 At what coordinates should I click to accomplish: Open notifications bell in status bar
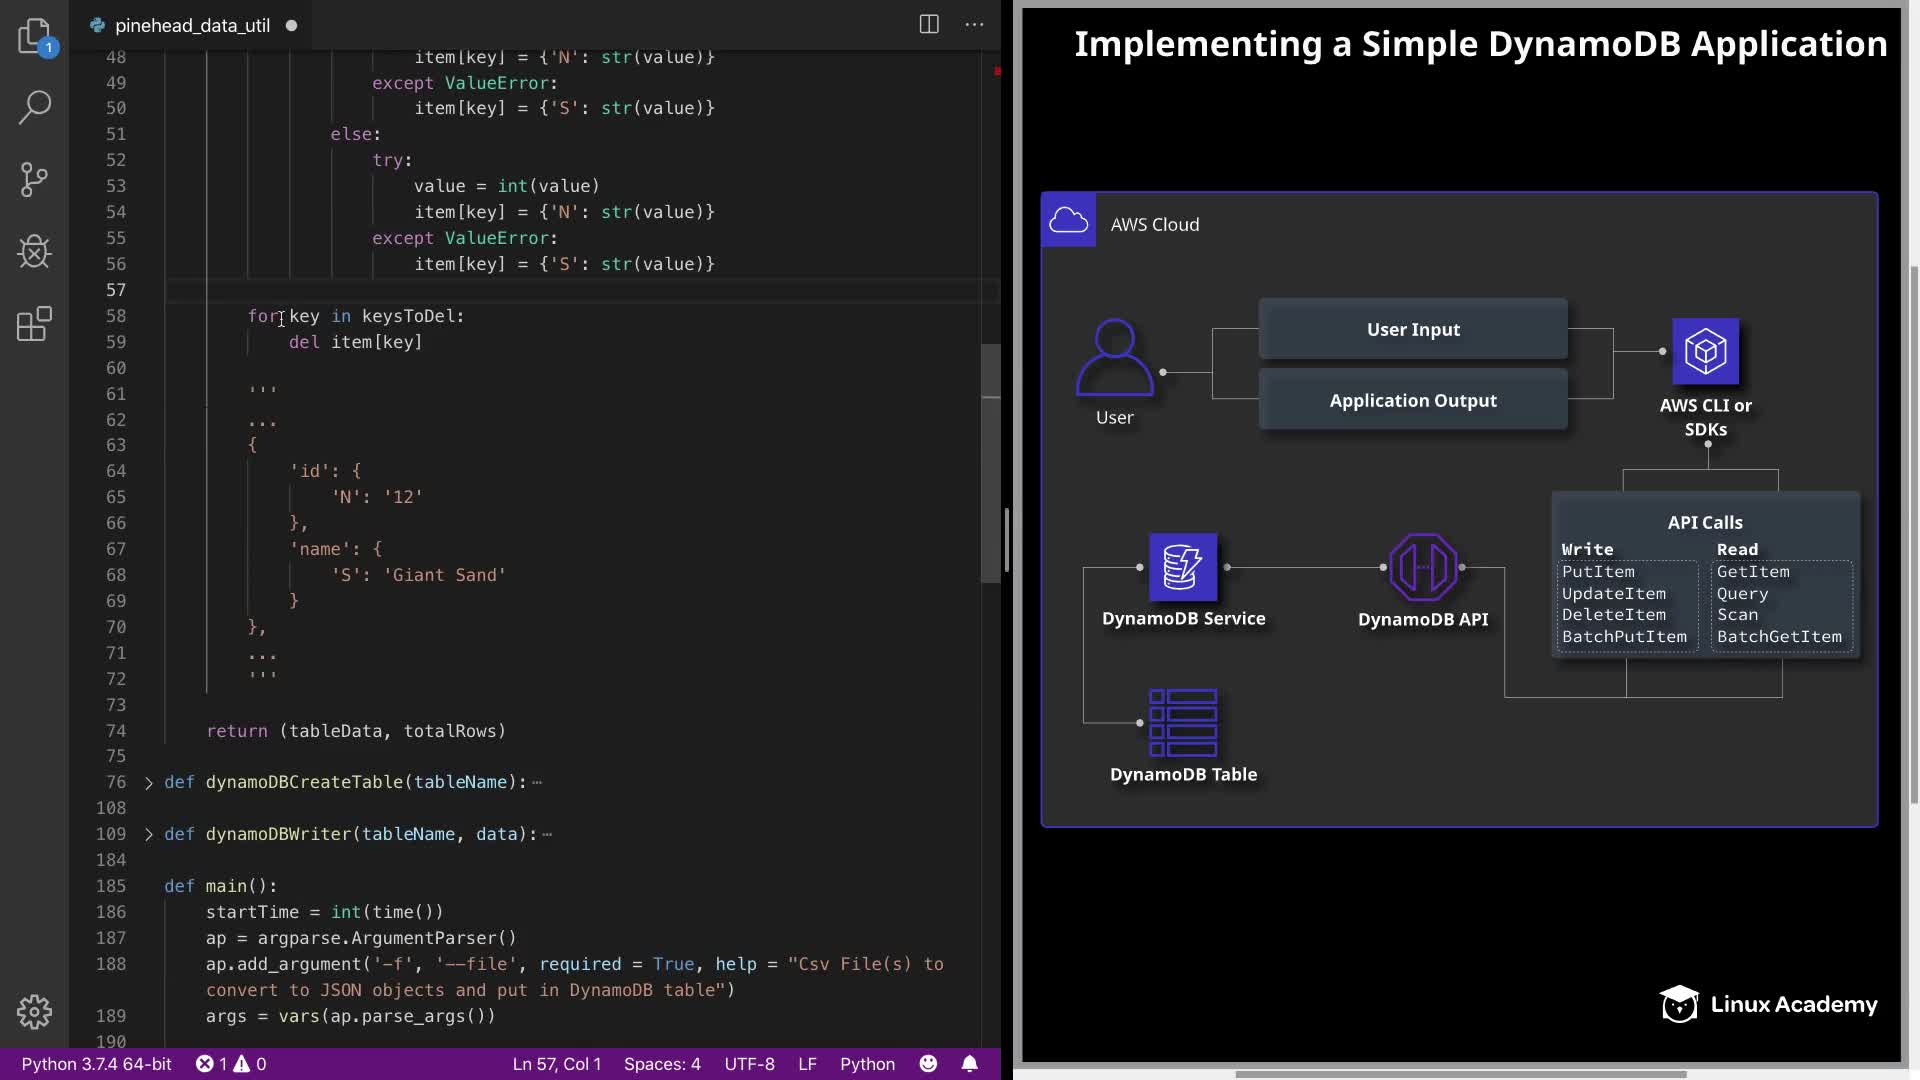pos(969,1064)
